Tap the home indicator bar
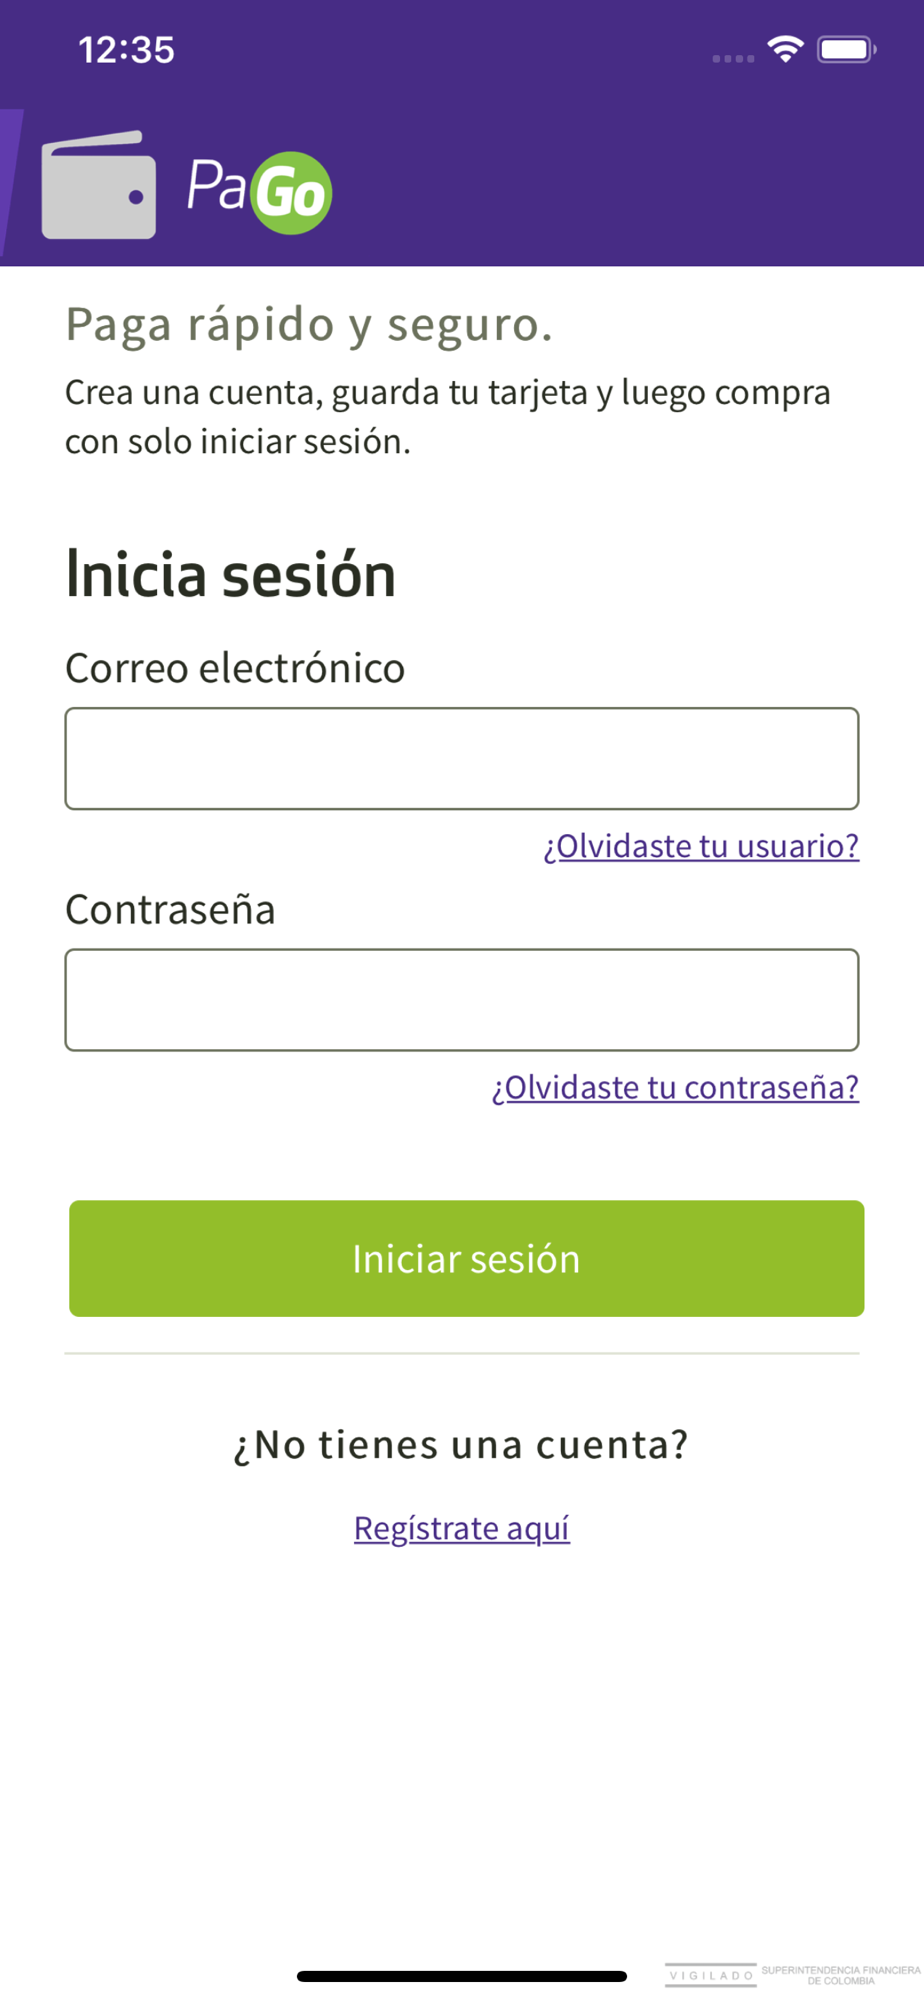Viewport: 924px width, 2000px height. click(x=462, y=1976)
